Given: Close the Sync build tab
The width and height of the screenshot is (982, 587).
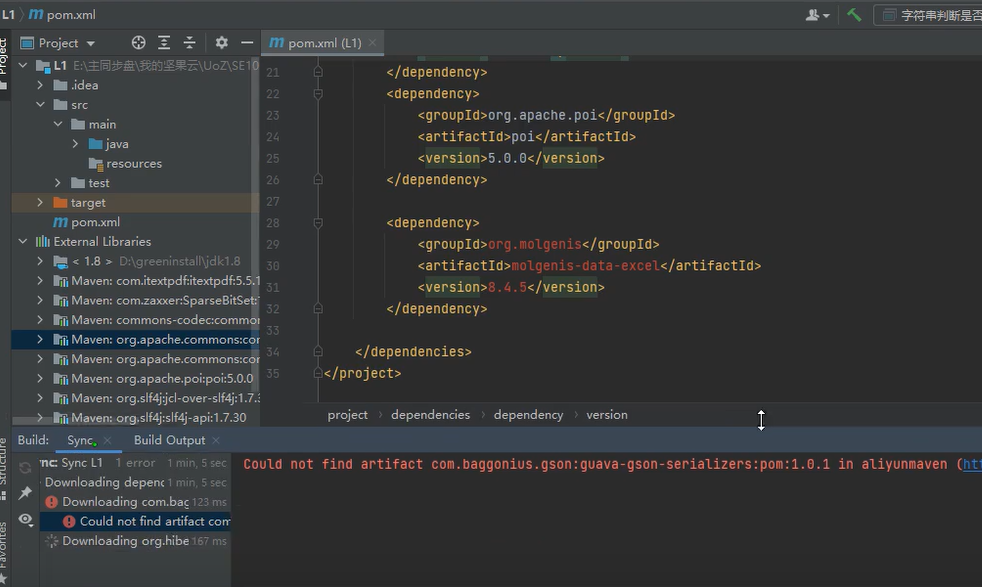Looking at the screenshot, I should click(108, 440).
